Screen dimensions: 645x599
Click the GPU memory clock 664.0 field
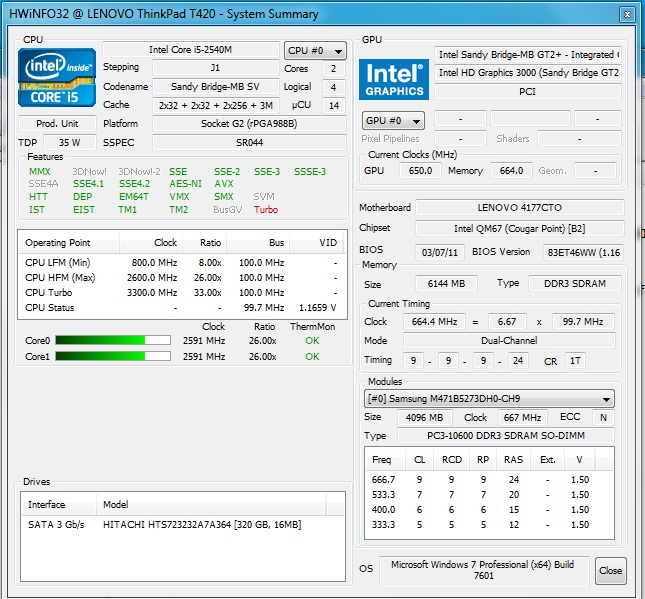(511, 170)
